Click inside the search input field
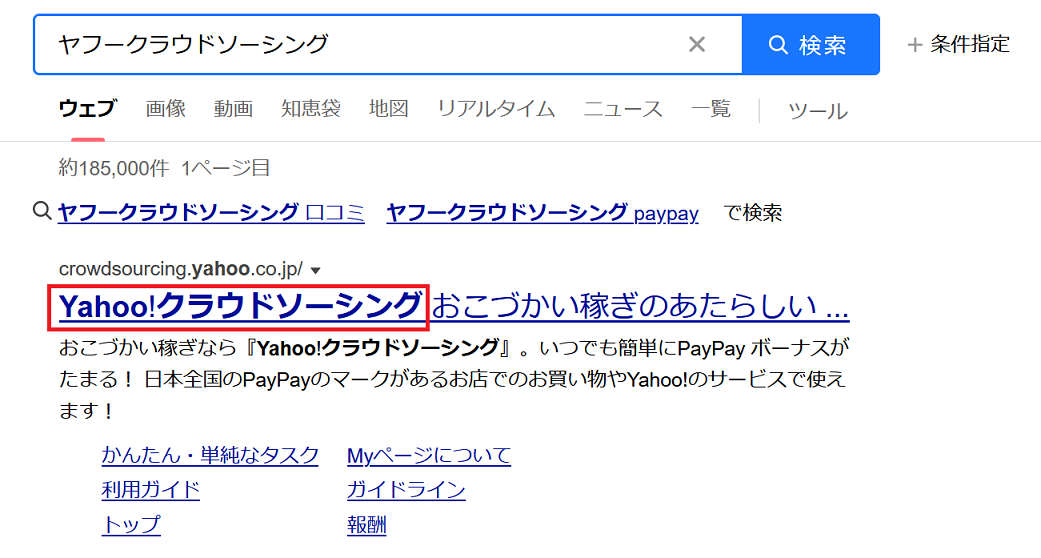 coord(360,44)
